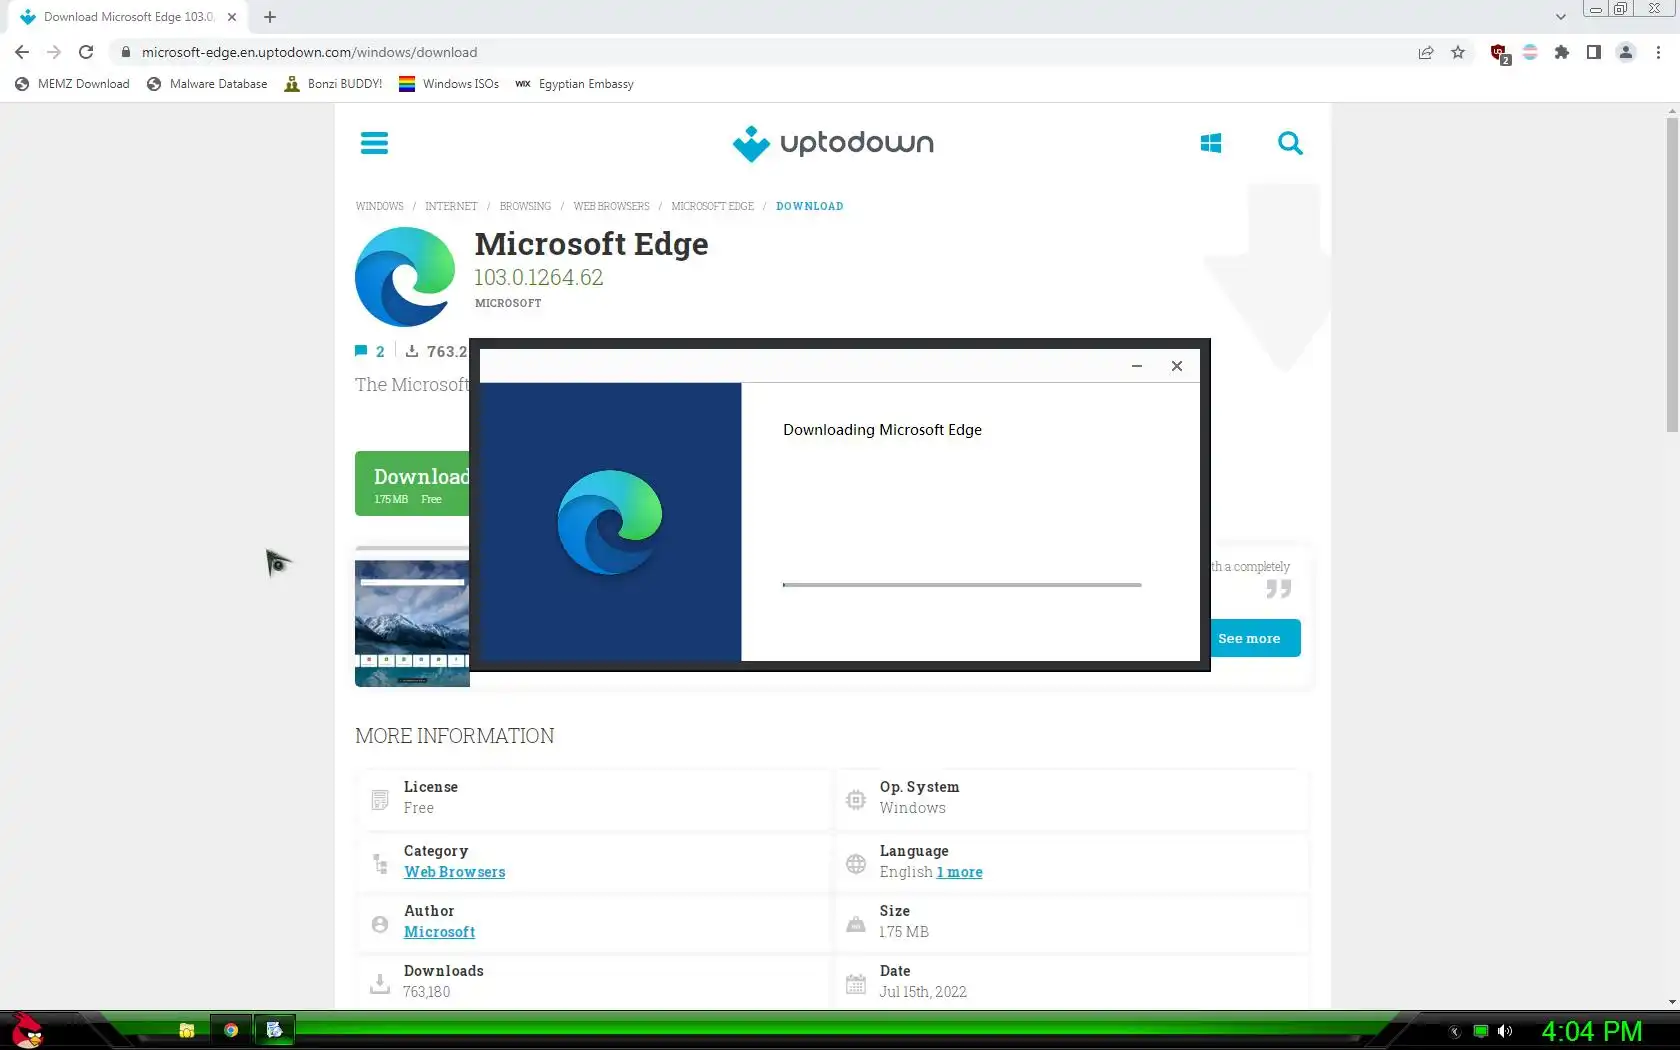Go to WEB BROWSERS breadcrumb
Viewport: 1680px width, 1050px height.
tap(611, 206)
